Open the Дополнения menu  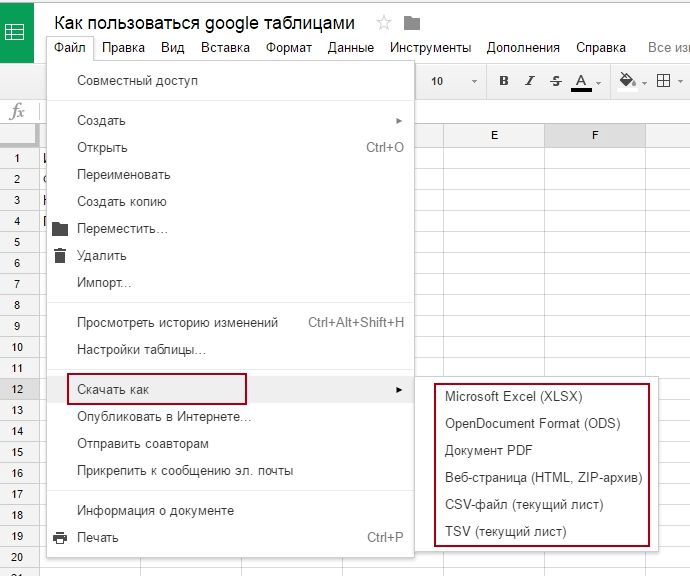click(x=523, y=47)
